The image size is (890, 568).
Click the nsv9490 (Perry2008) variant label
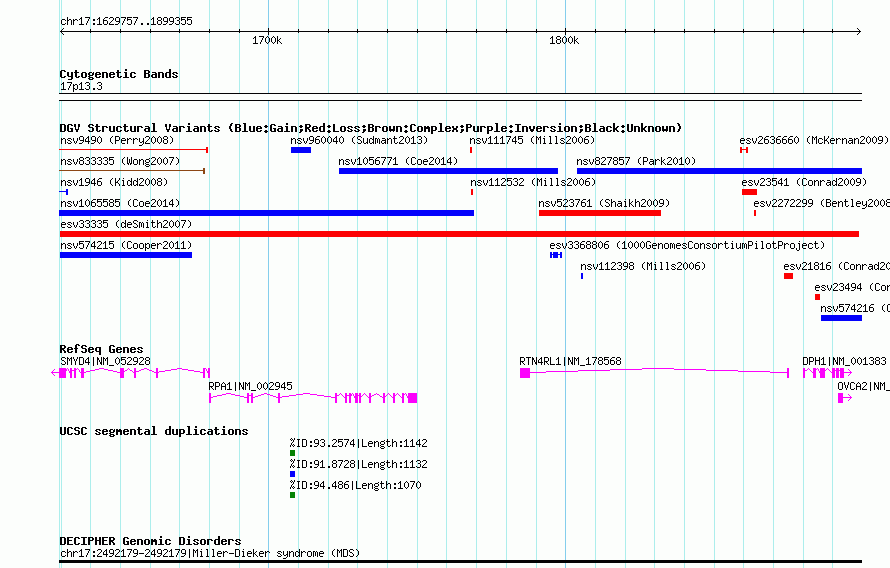point(117,140)
